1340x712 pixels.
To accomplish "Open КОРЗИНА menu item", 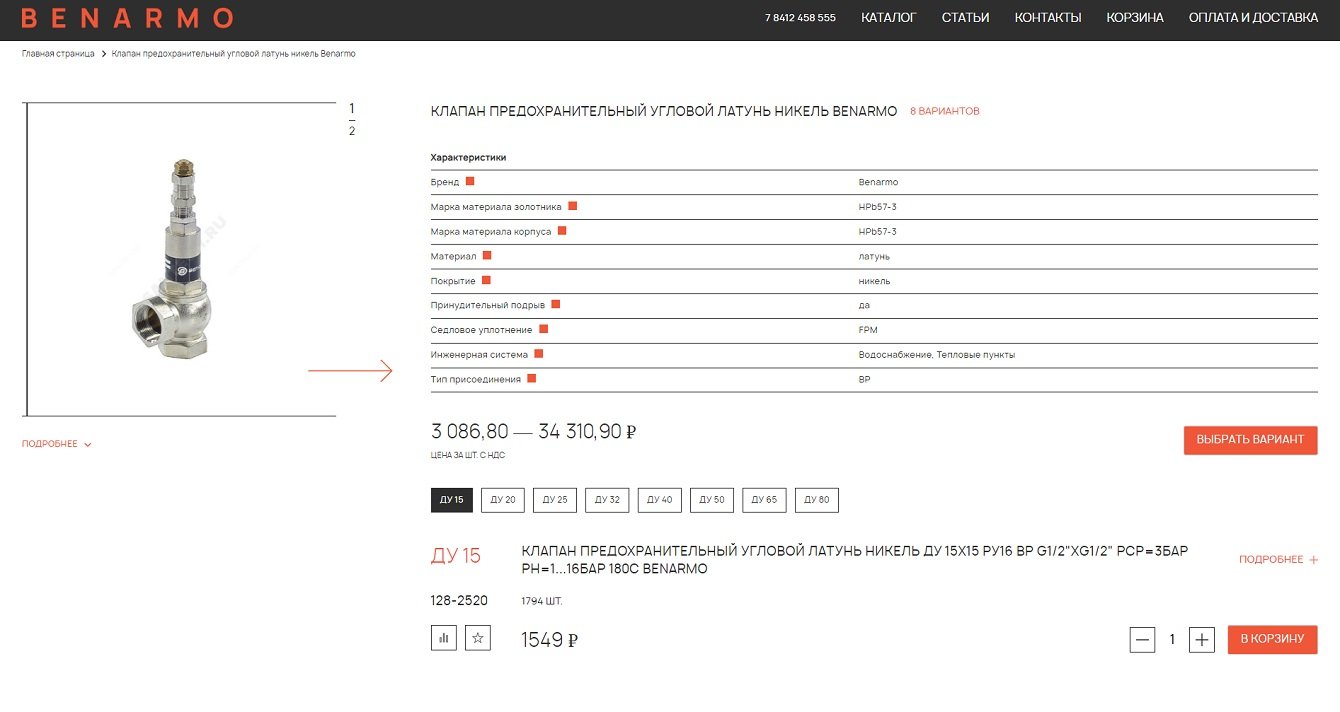I will point(1135,18).
